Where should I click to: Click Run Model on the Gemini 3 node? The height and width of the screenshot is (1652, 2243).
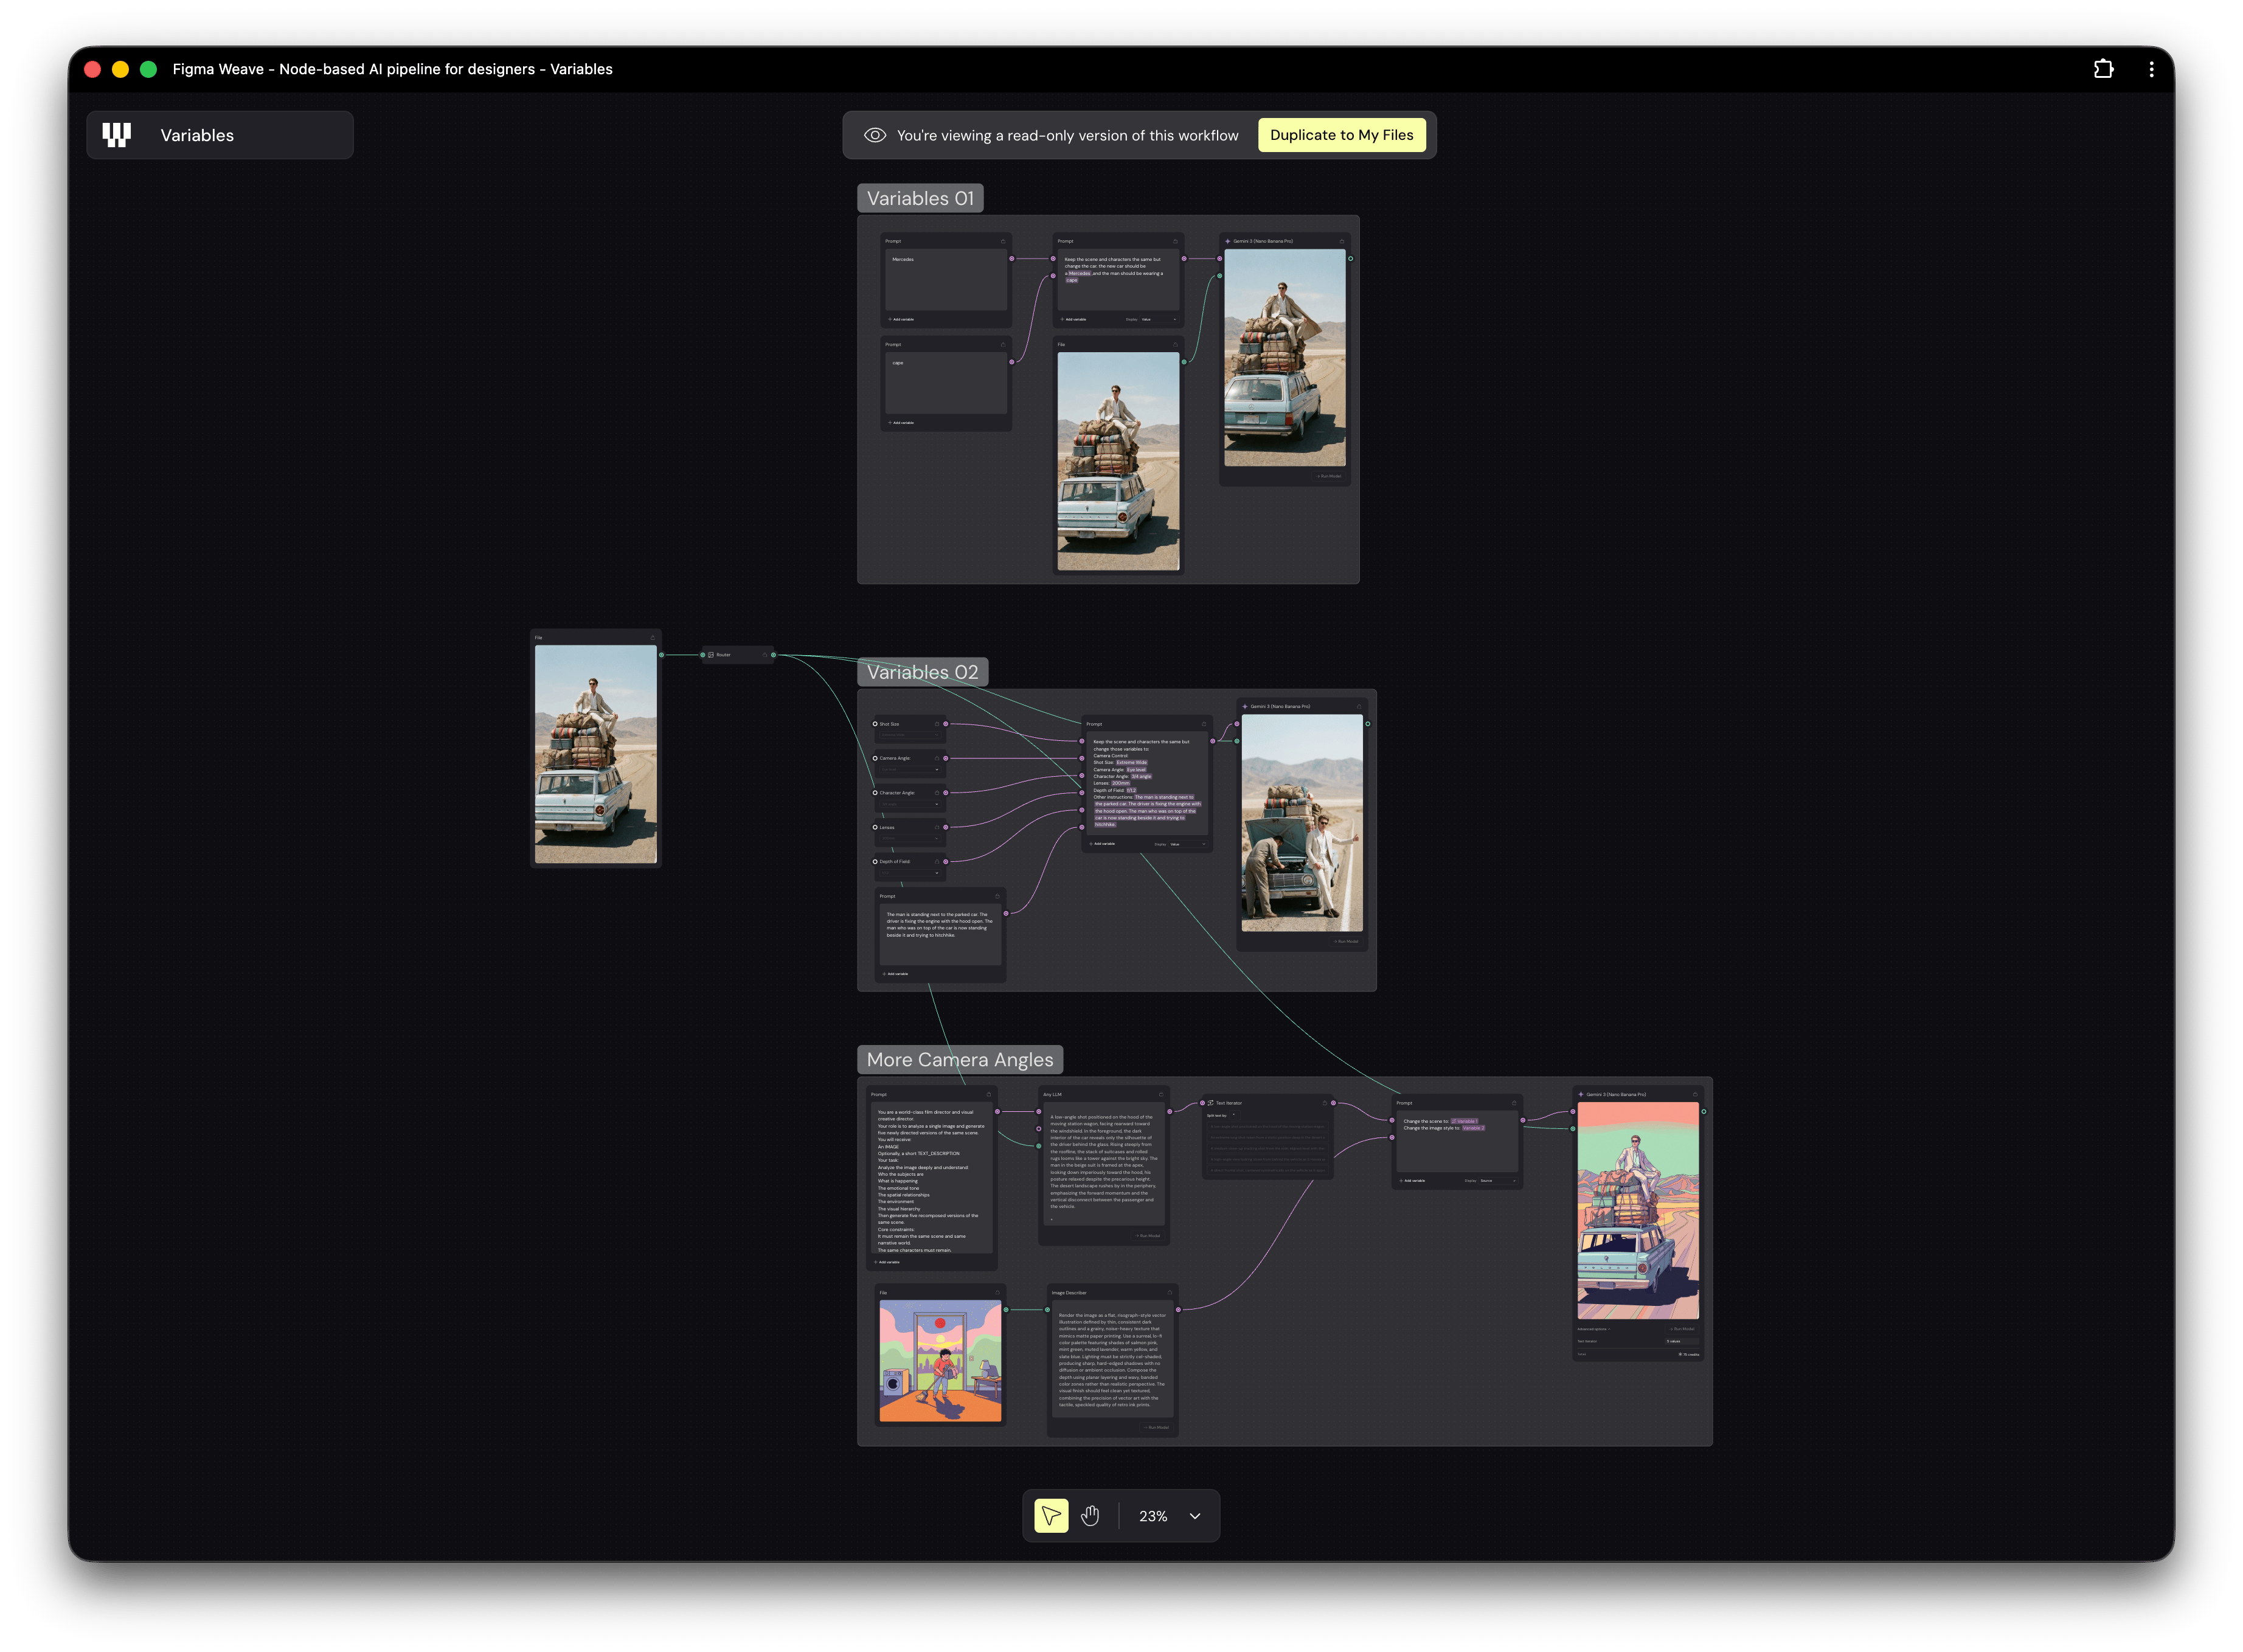(1347, 942)
